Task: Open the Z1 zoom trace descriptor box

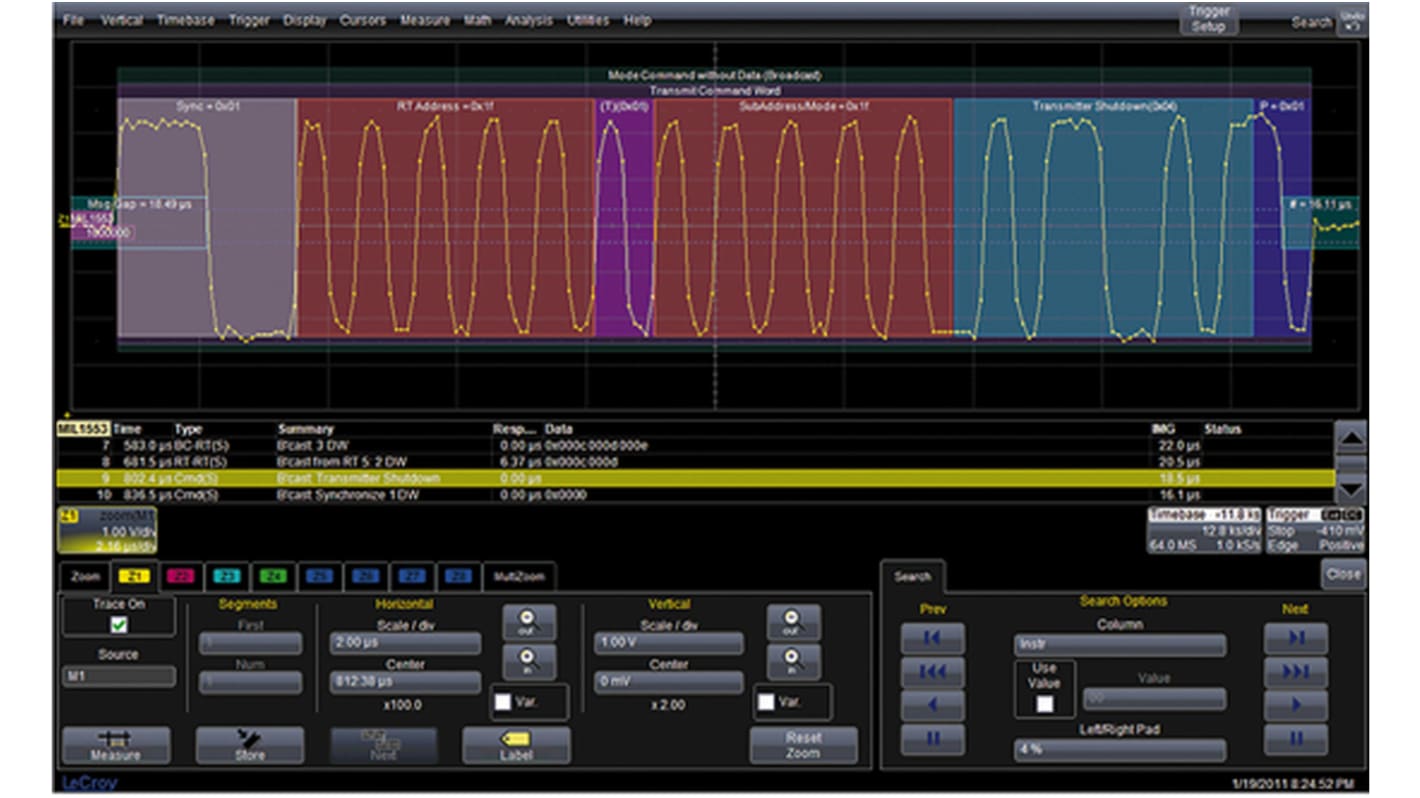Action: [x=107, y=530]
